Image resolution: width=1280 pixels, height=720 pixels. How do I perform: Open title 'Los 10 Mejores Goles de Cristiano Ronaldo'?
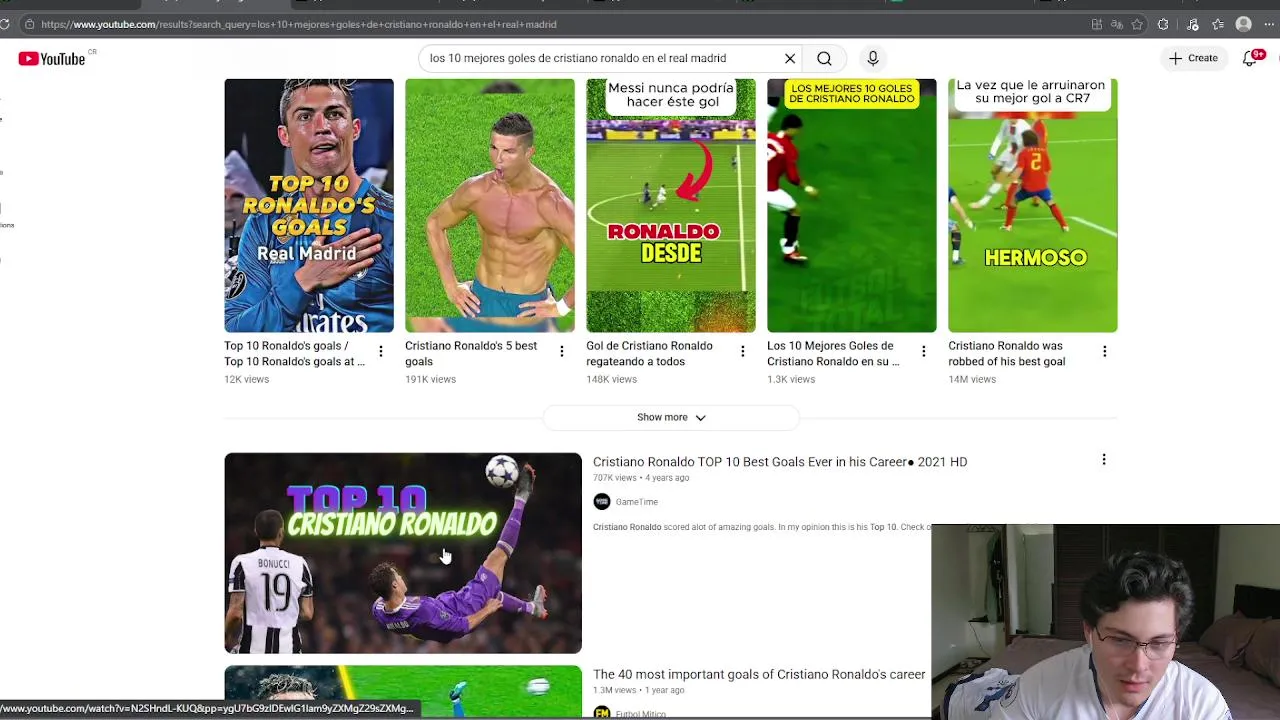(x=833, y=353)
